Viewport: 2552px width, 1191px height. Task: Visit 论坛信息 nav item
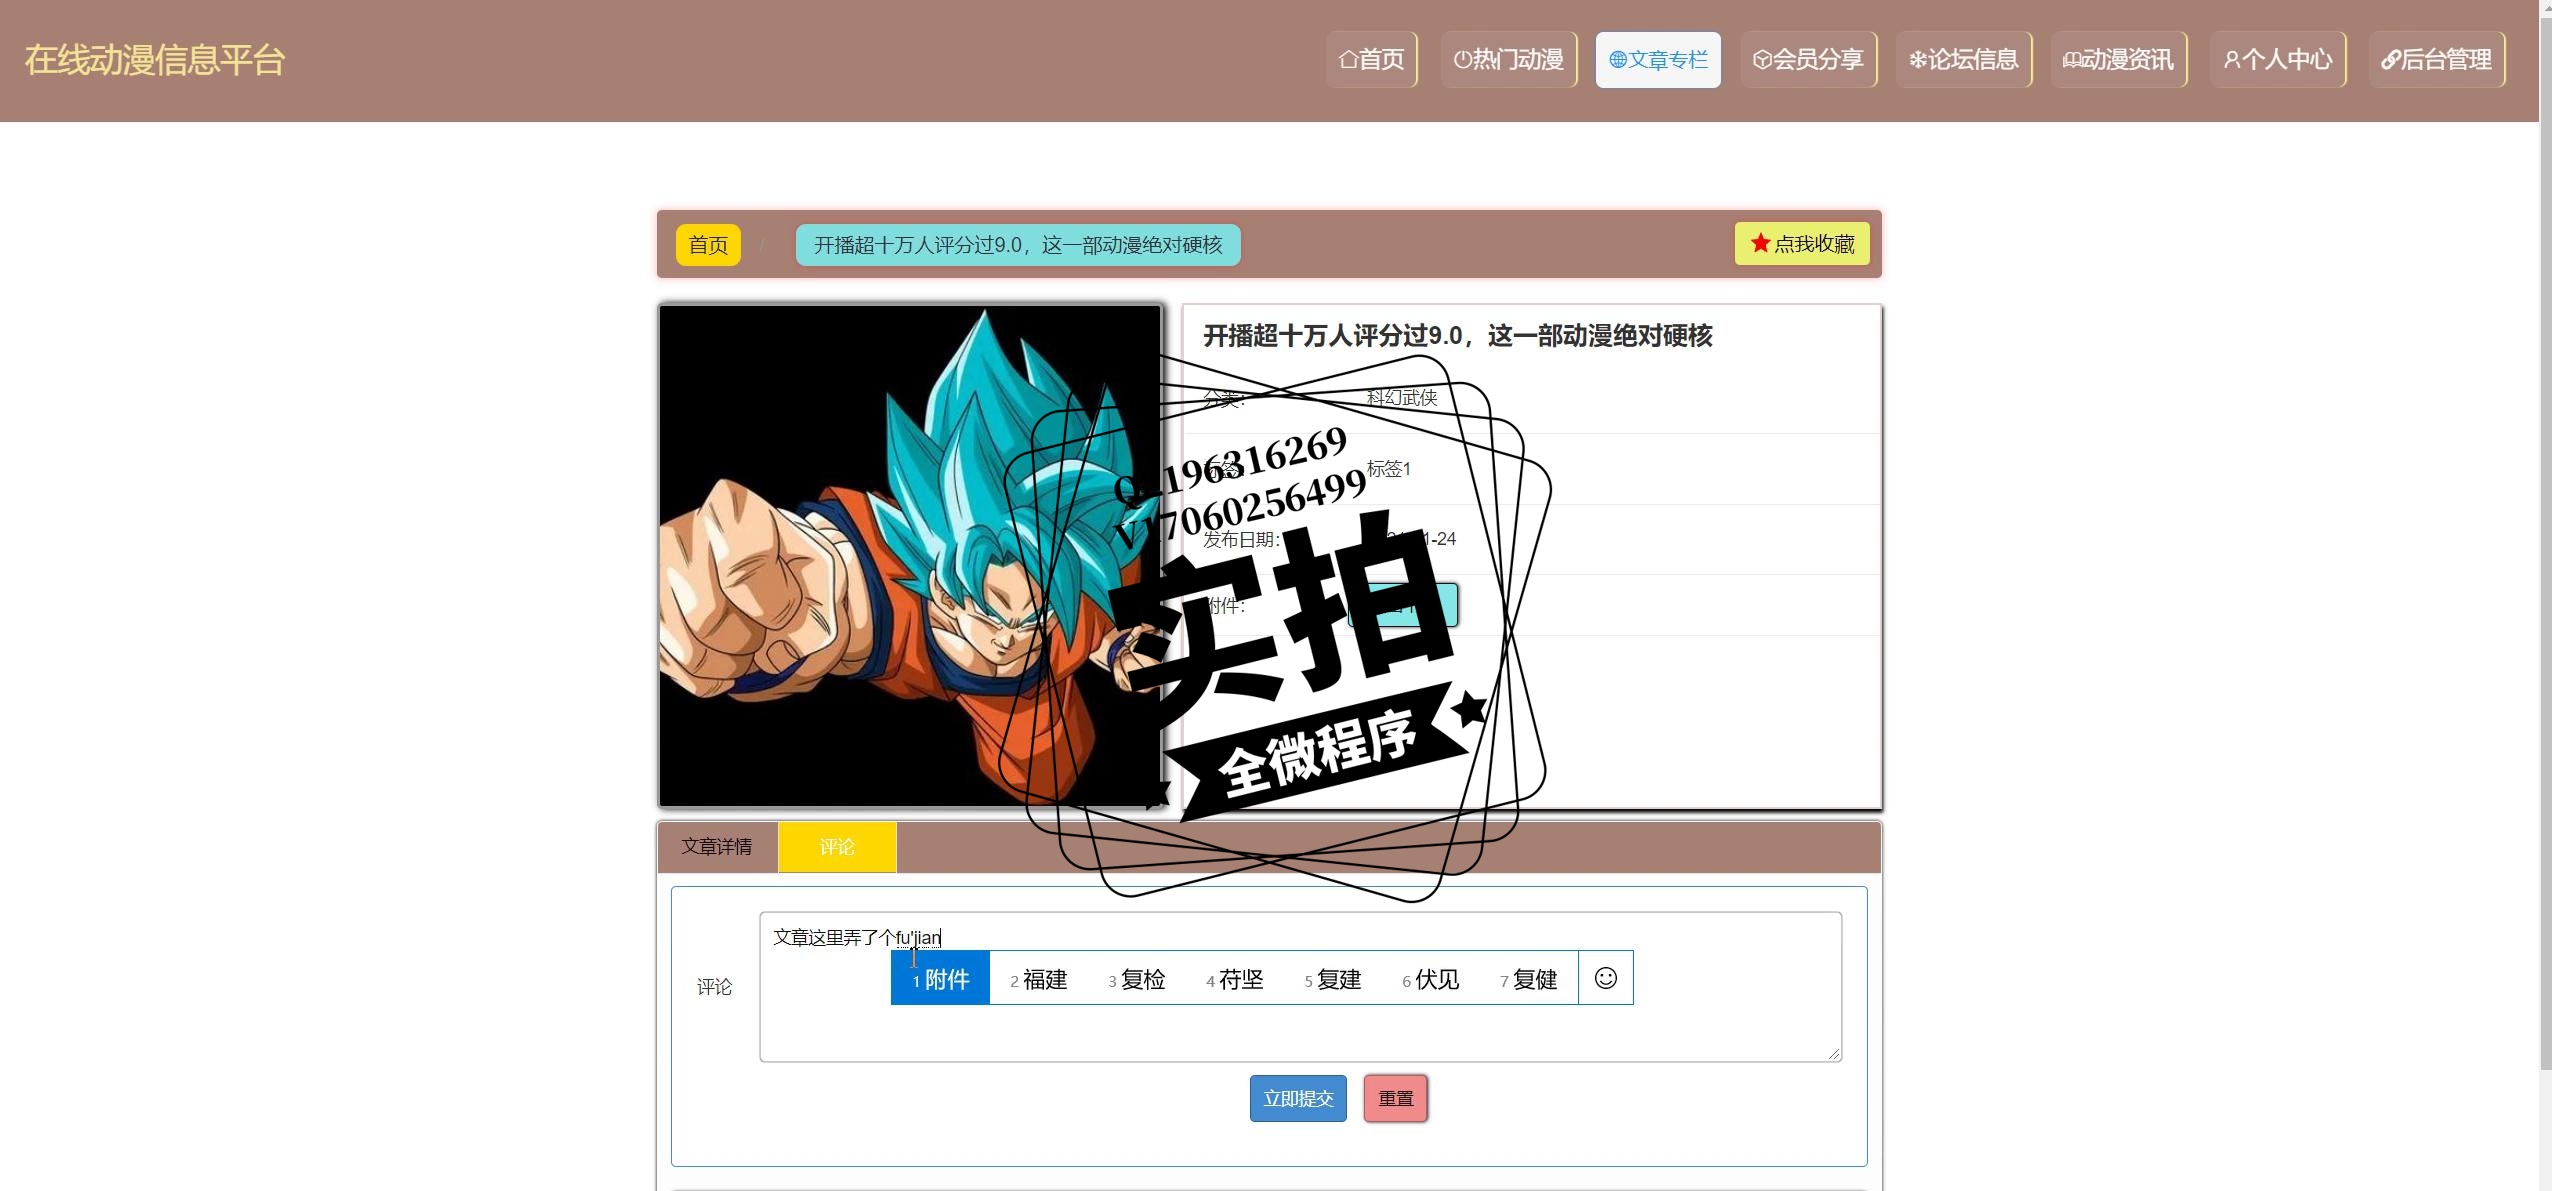pyautogui.click(x=1964, y=60)
